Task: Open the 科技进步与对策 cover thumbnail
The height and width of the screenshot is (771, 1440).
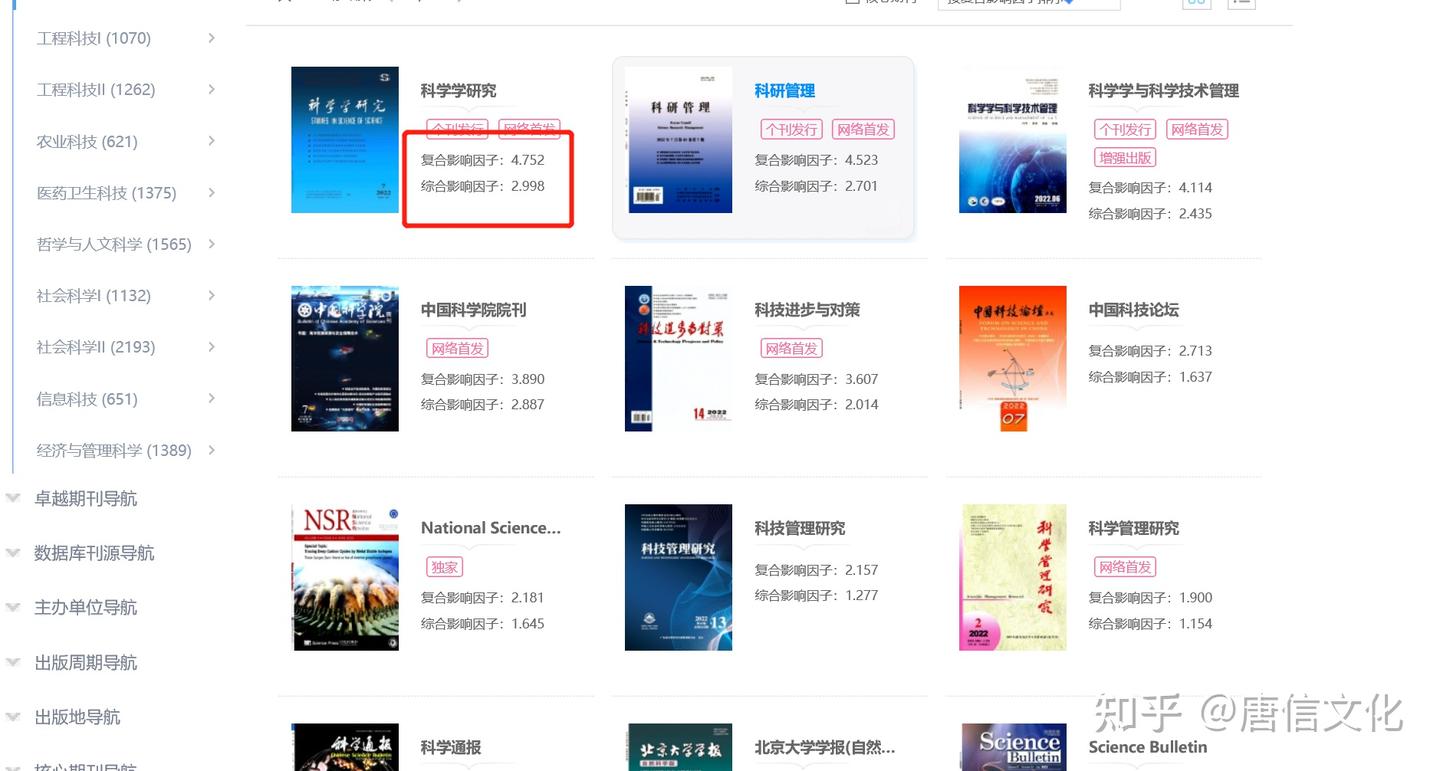Action: pyautogui.click(x=678, y=359)
